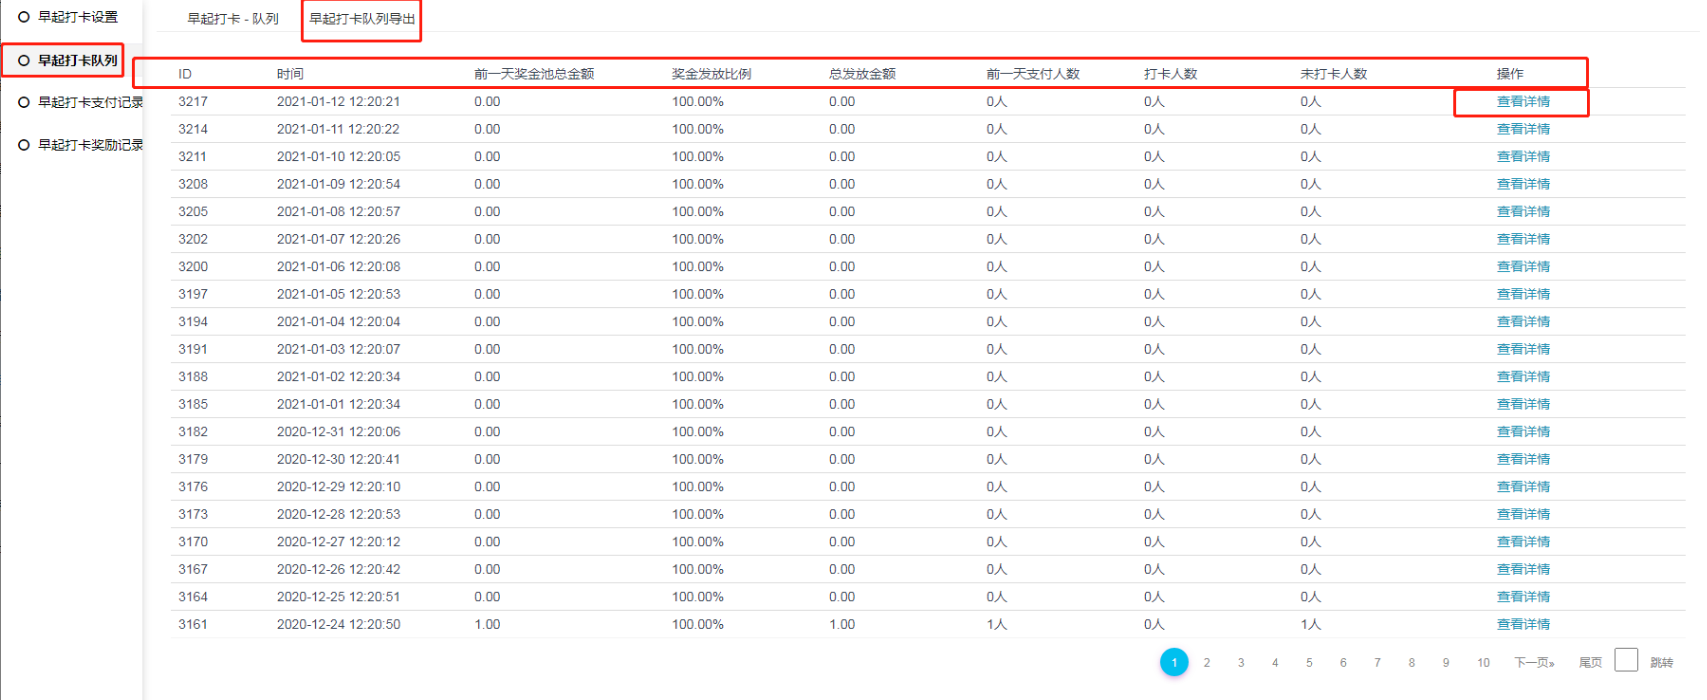The height and width of the screenshot is (700, 1707).
Task: Open 查看详情 for record 3173
Action: [1522, 514]
